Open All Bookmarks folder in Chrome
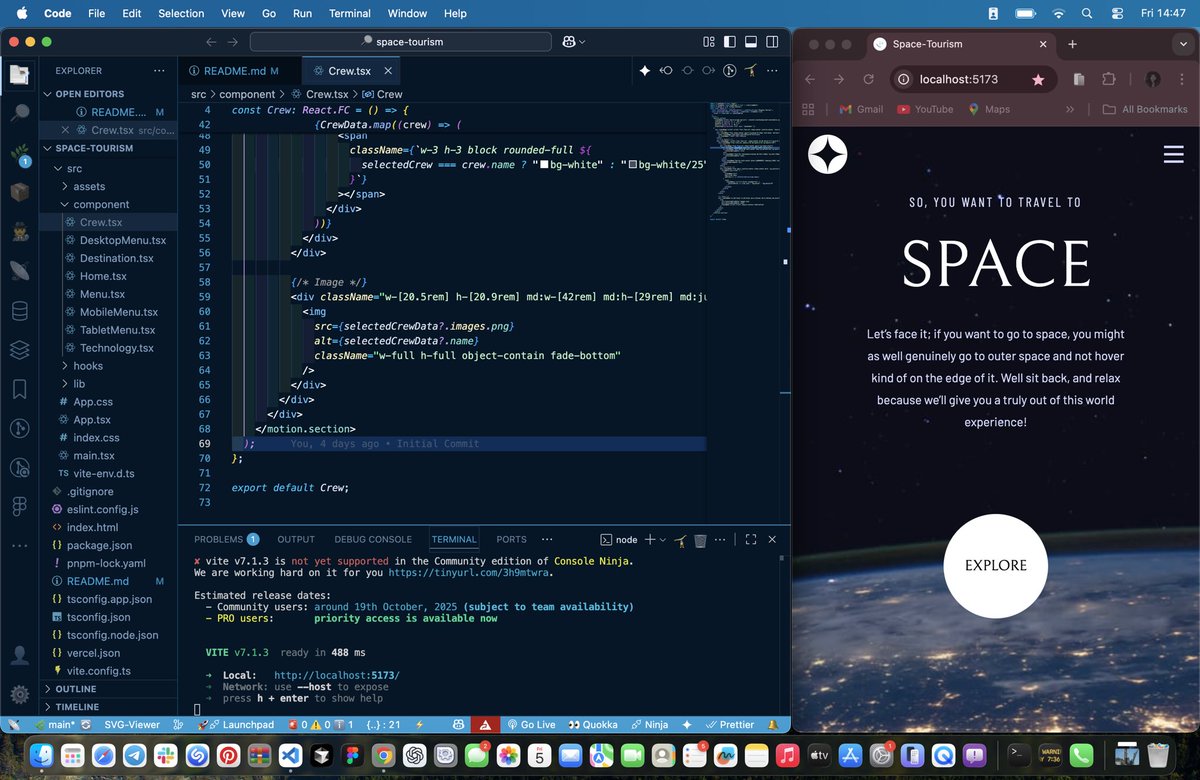This screenshot has width=1200, height=780. pos(1145,109)
